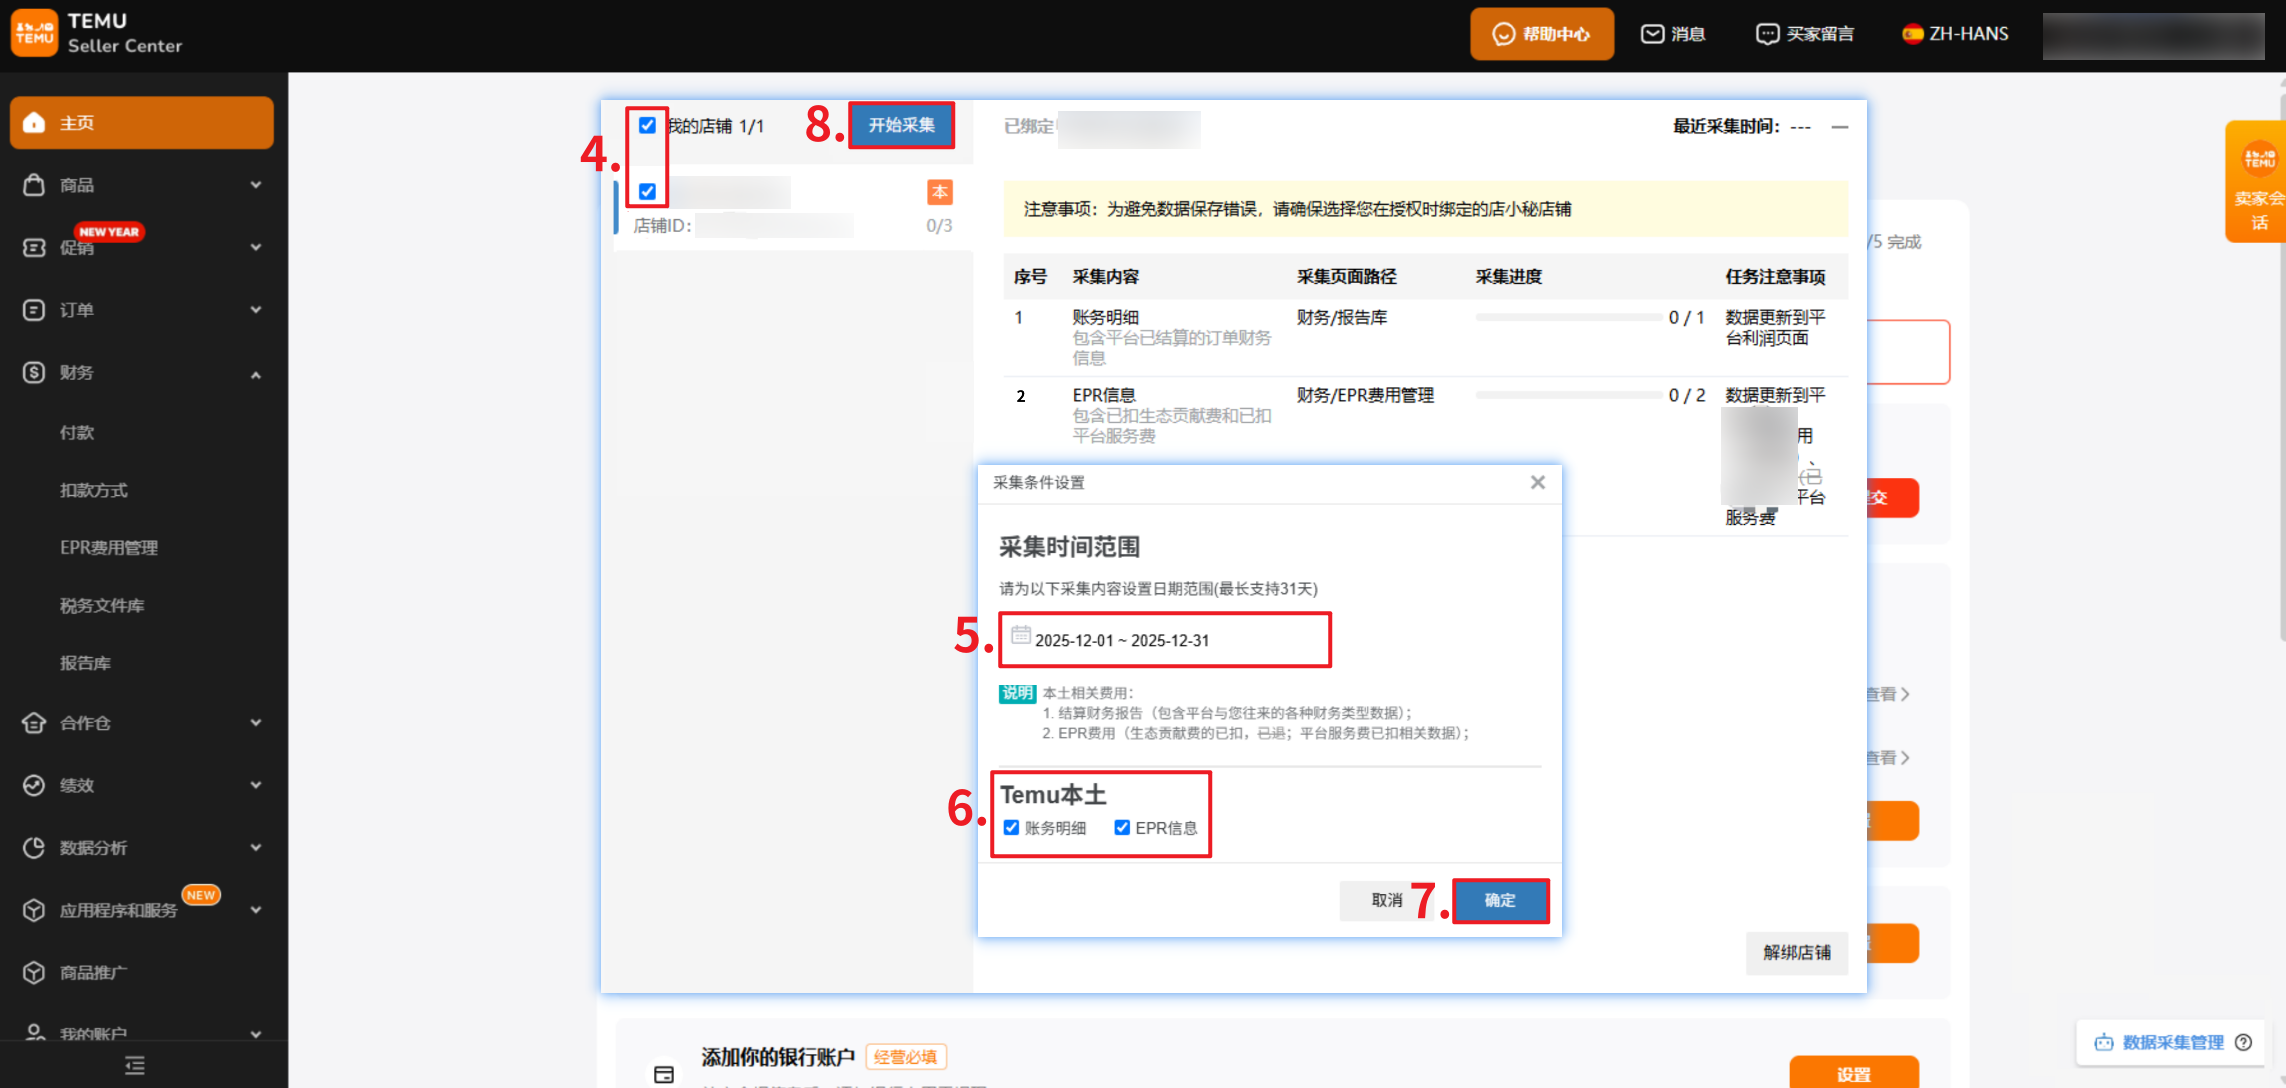Image resolution: width=2286 pixels, height=1088 pixels.
Task: Close the collection settings dialog
Action: tap(1537, 483)
